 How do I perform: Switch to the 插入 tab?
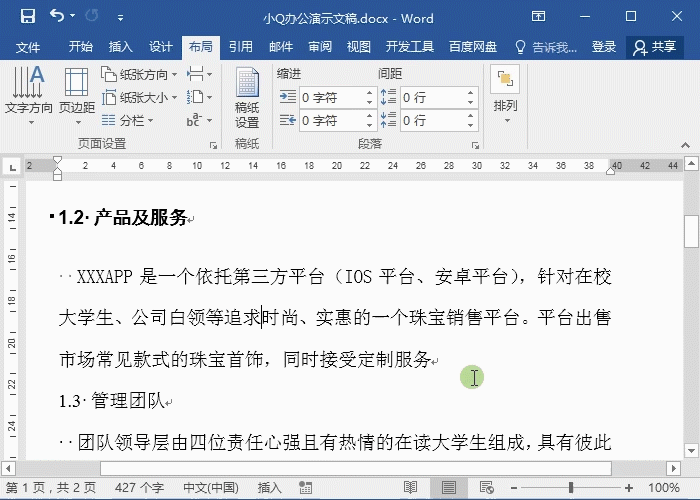pos(121,47)
